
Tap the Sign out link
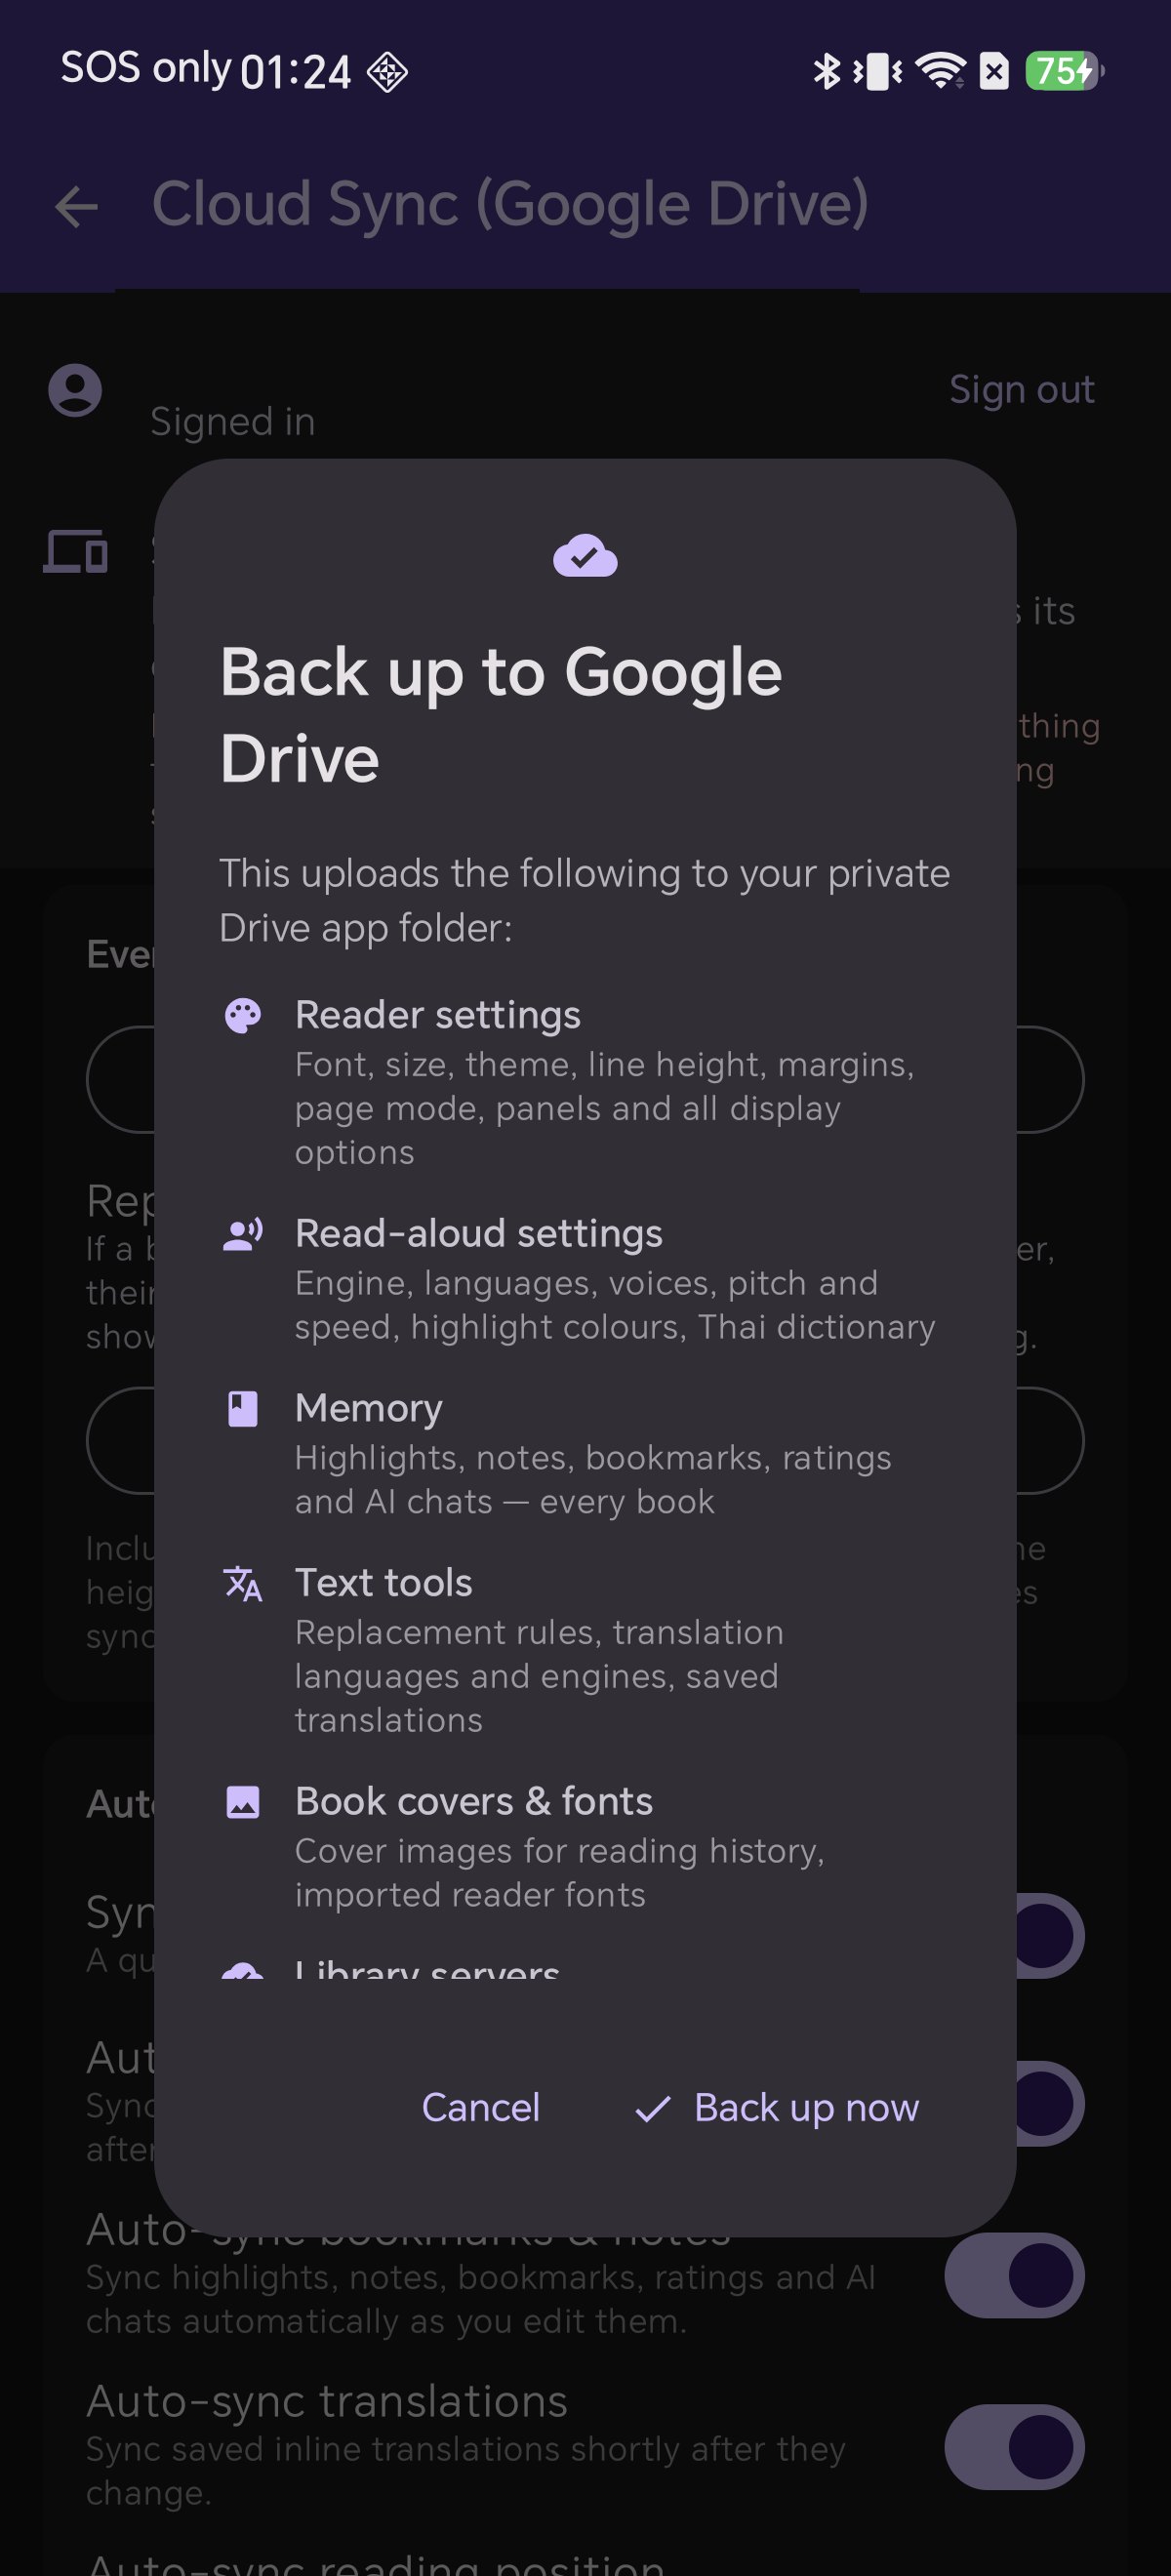tap(1022, 389)
